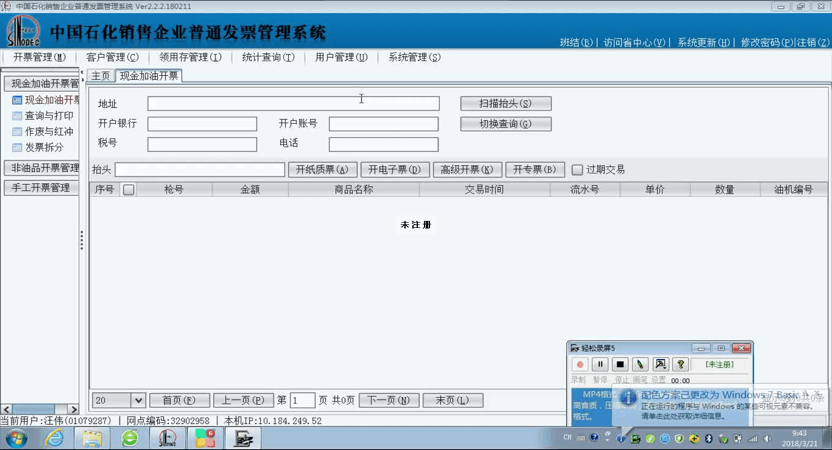The height and width of the screenshot is (450, 832).
Task: Pause the recording in 轻松录屏5
Action: click(600, 364)
